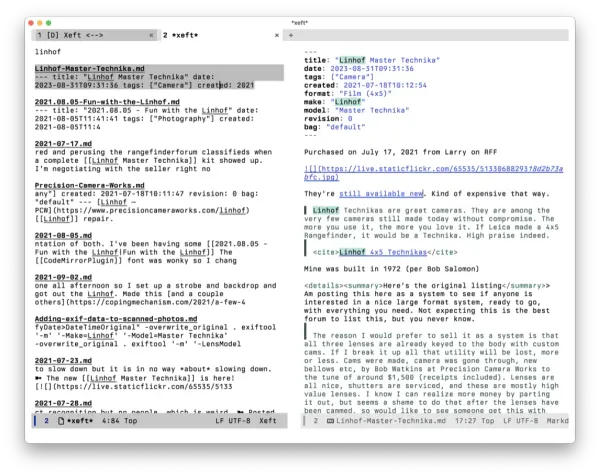Click the file icon in xeft mode line
Image resolution: width=600 pixels, height=476 pixels.
[x=61, y=421]
